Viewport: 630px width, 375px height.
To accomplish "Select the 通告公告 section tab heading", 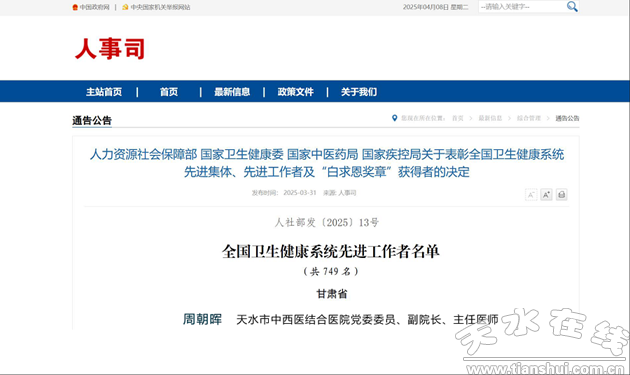I will (92, 120).
